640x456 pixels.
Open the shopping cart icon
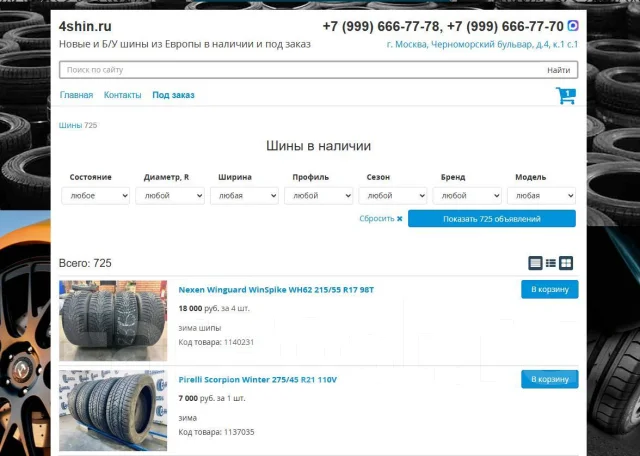566,96
